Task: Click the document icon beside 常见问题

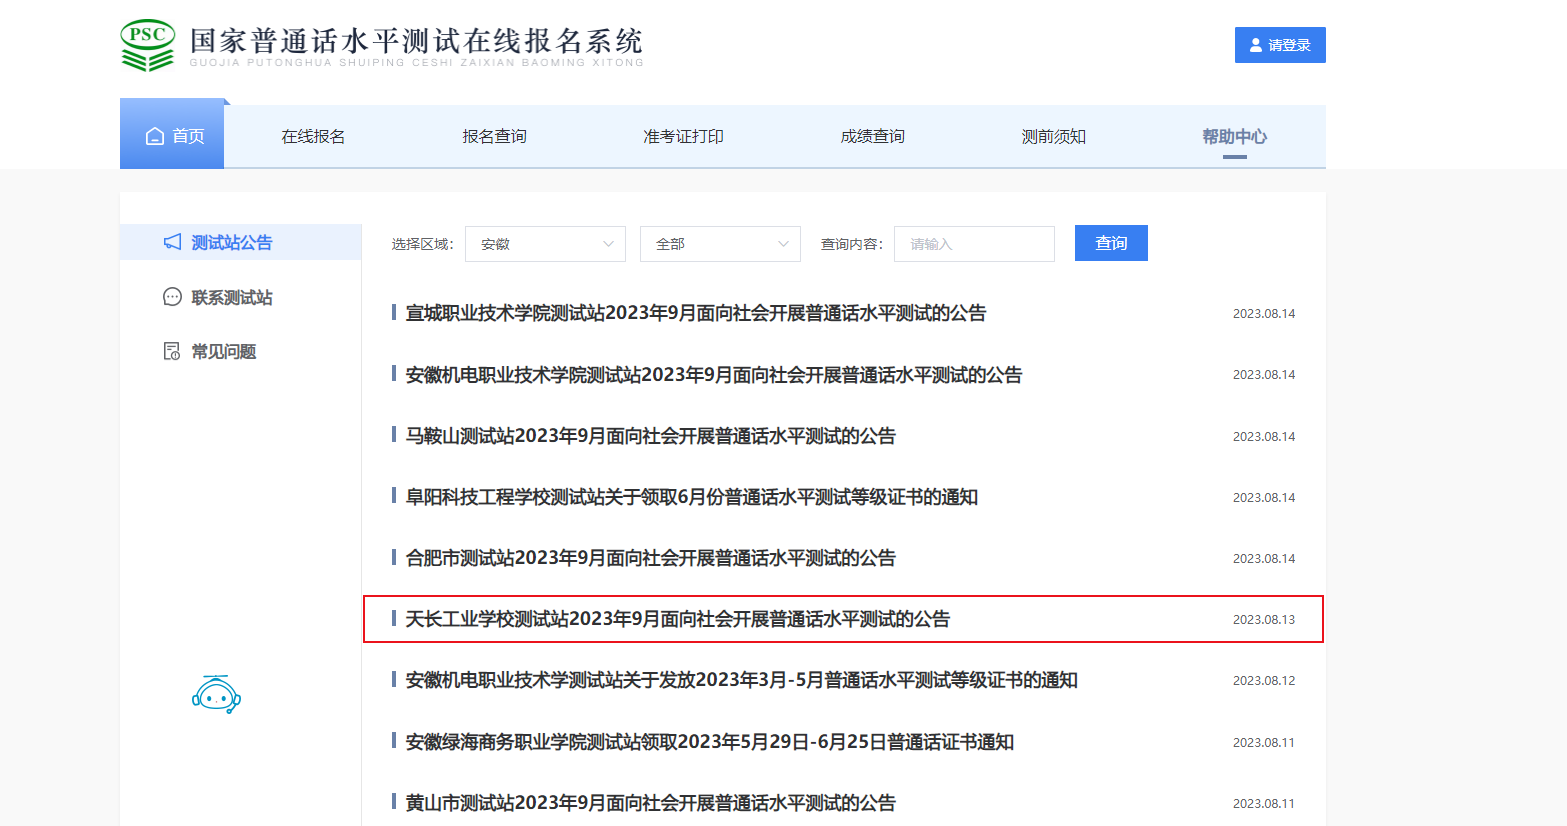Action: coord(172,351)
